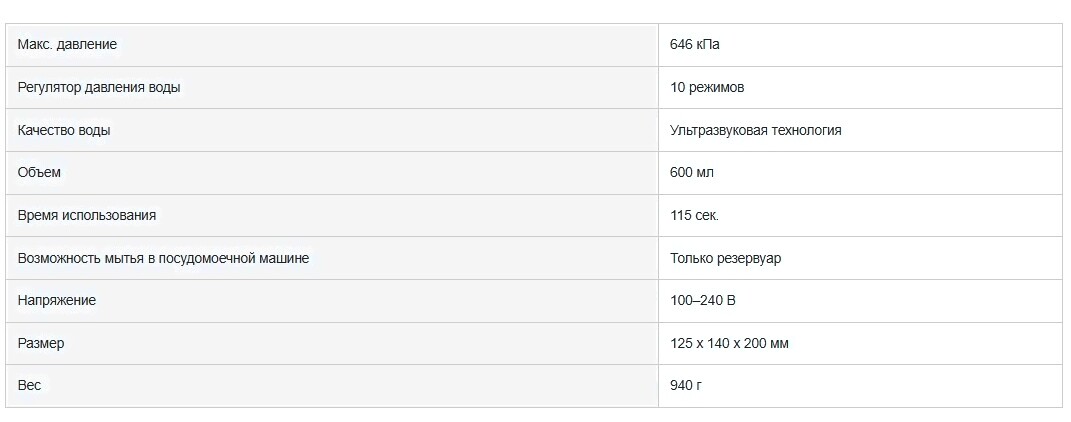This screenshot has width=1071, height=422.
Task: Click the 'Макс. давление' label cell
Action: pos(332,45)
